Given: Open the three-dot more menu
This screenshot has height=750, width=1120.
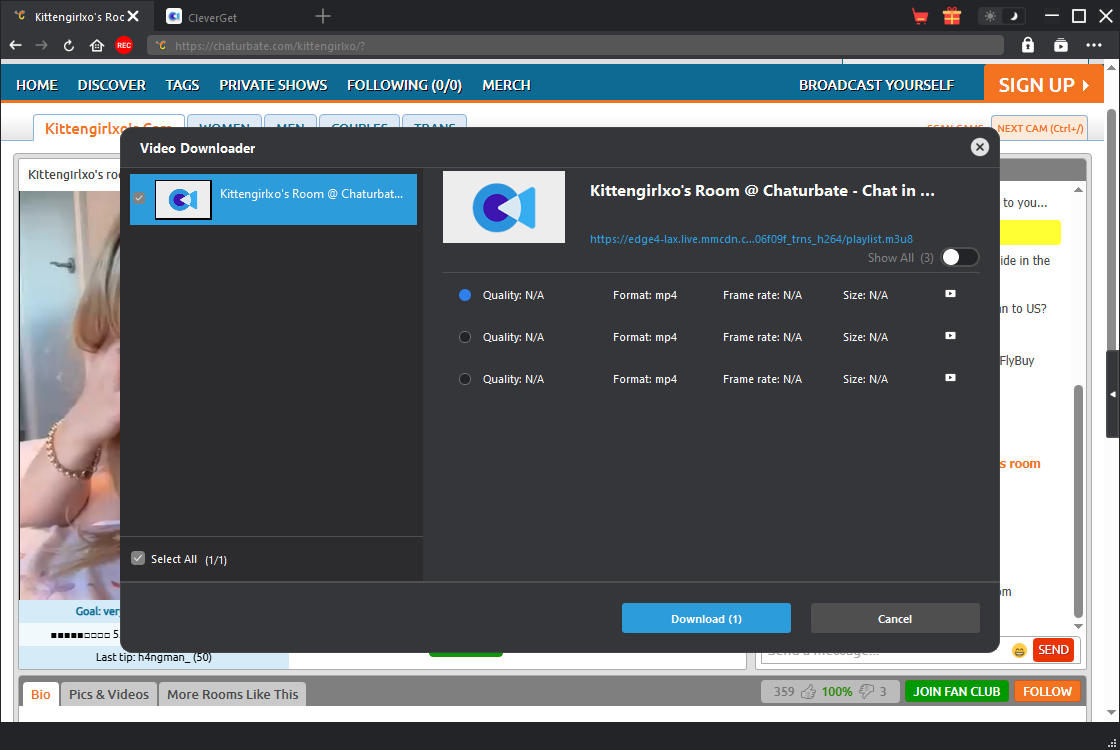Looking at the screenshot, I should [x=1094, y=45].
